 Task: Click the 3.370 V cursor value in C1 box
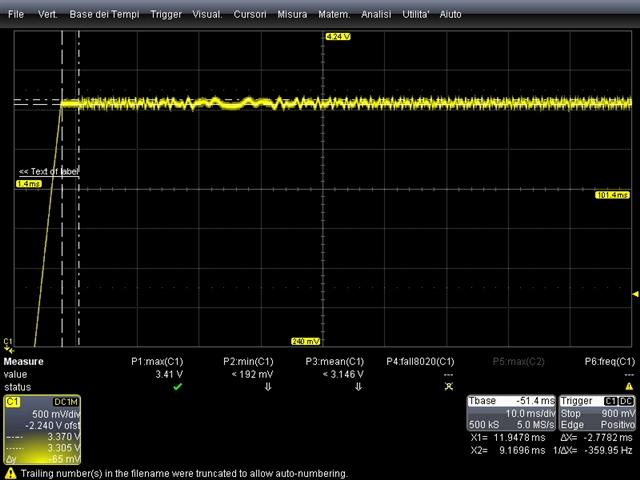(x=64, y=437)
